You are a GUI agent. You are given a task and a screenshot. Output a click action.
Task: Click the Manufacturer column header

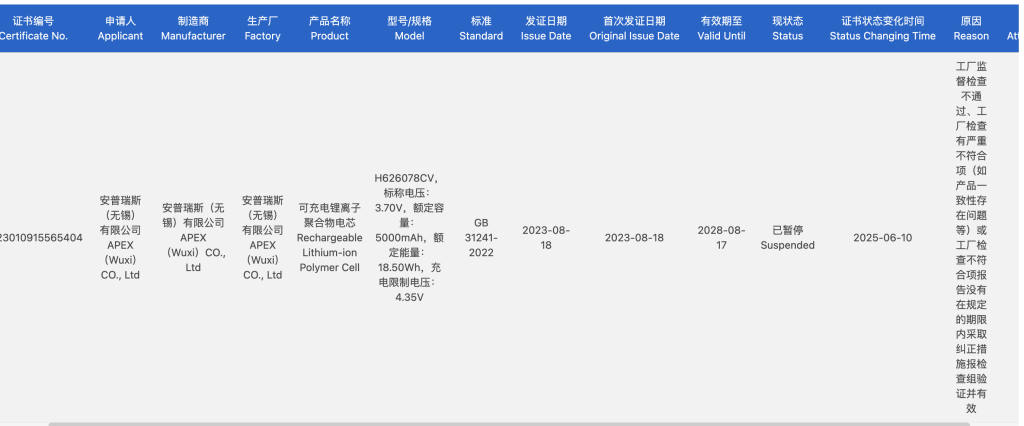tap(193, 28)
